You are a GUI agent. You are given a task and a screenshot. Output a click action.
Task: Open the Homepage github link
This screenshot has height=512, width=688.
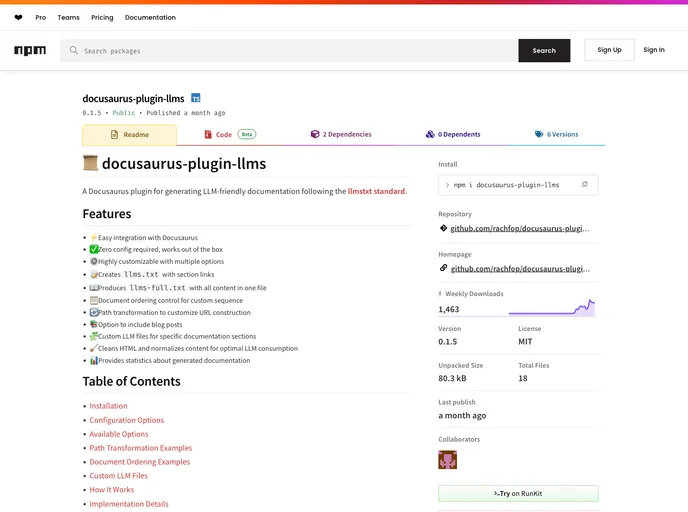[520, 269]
